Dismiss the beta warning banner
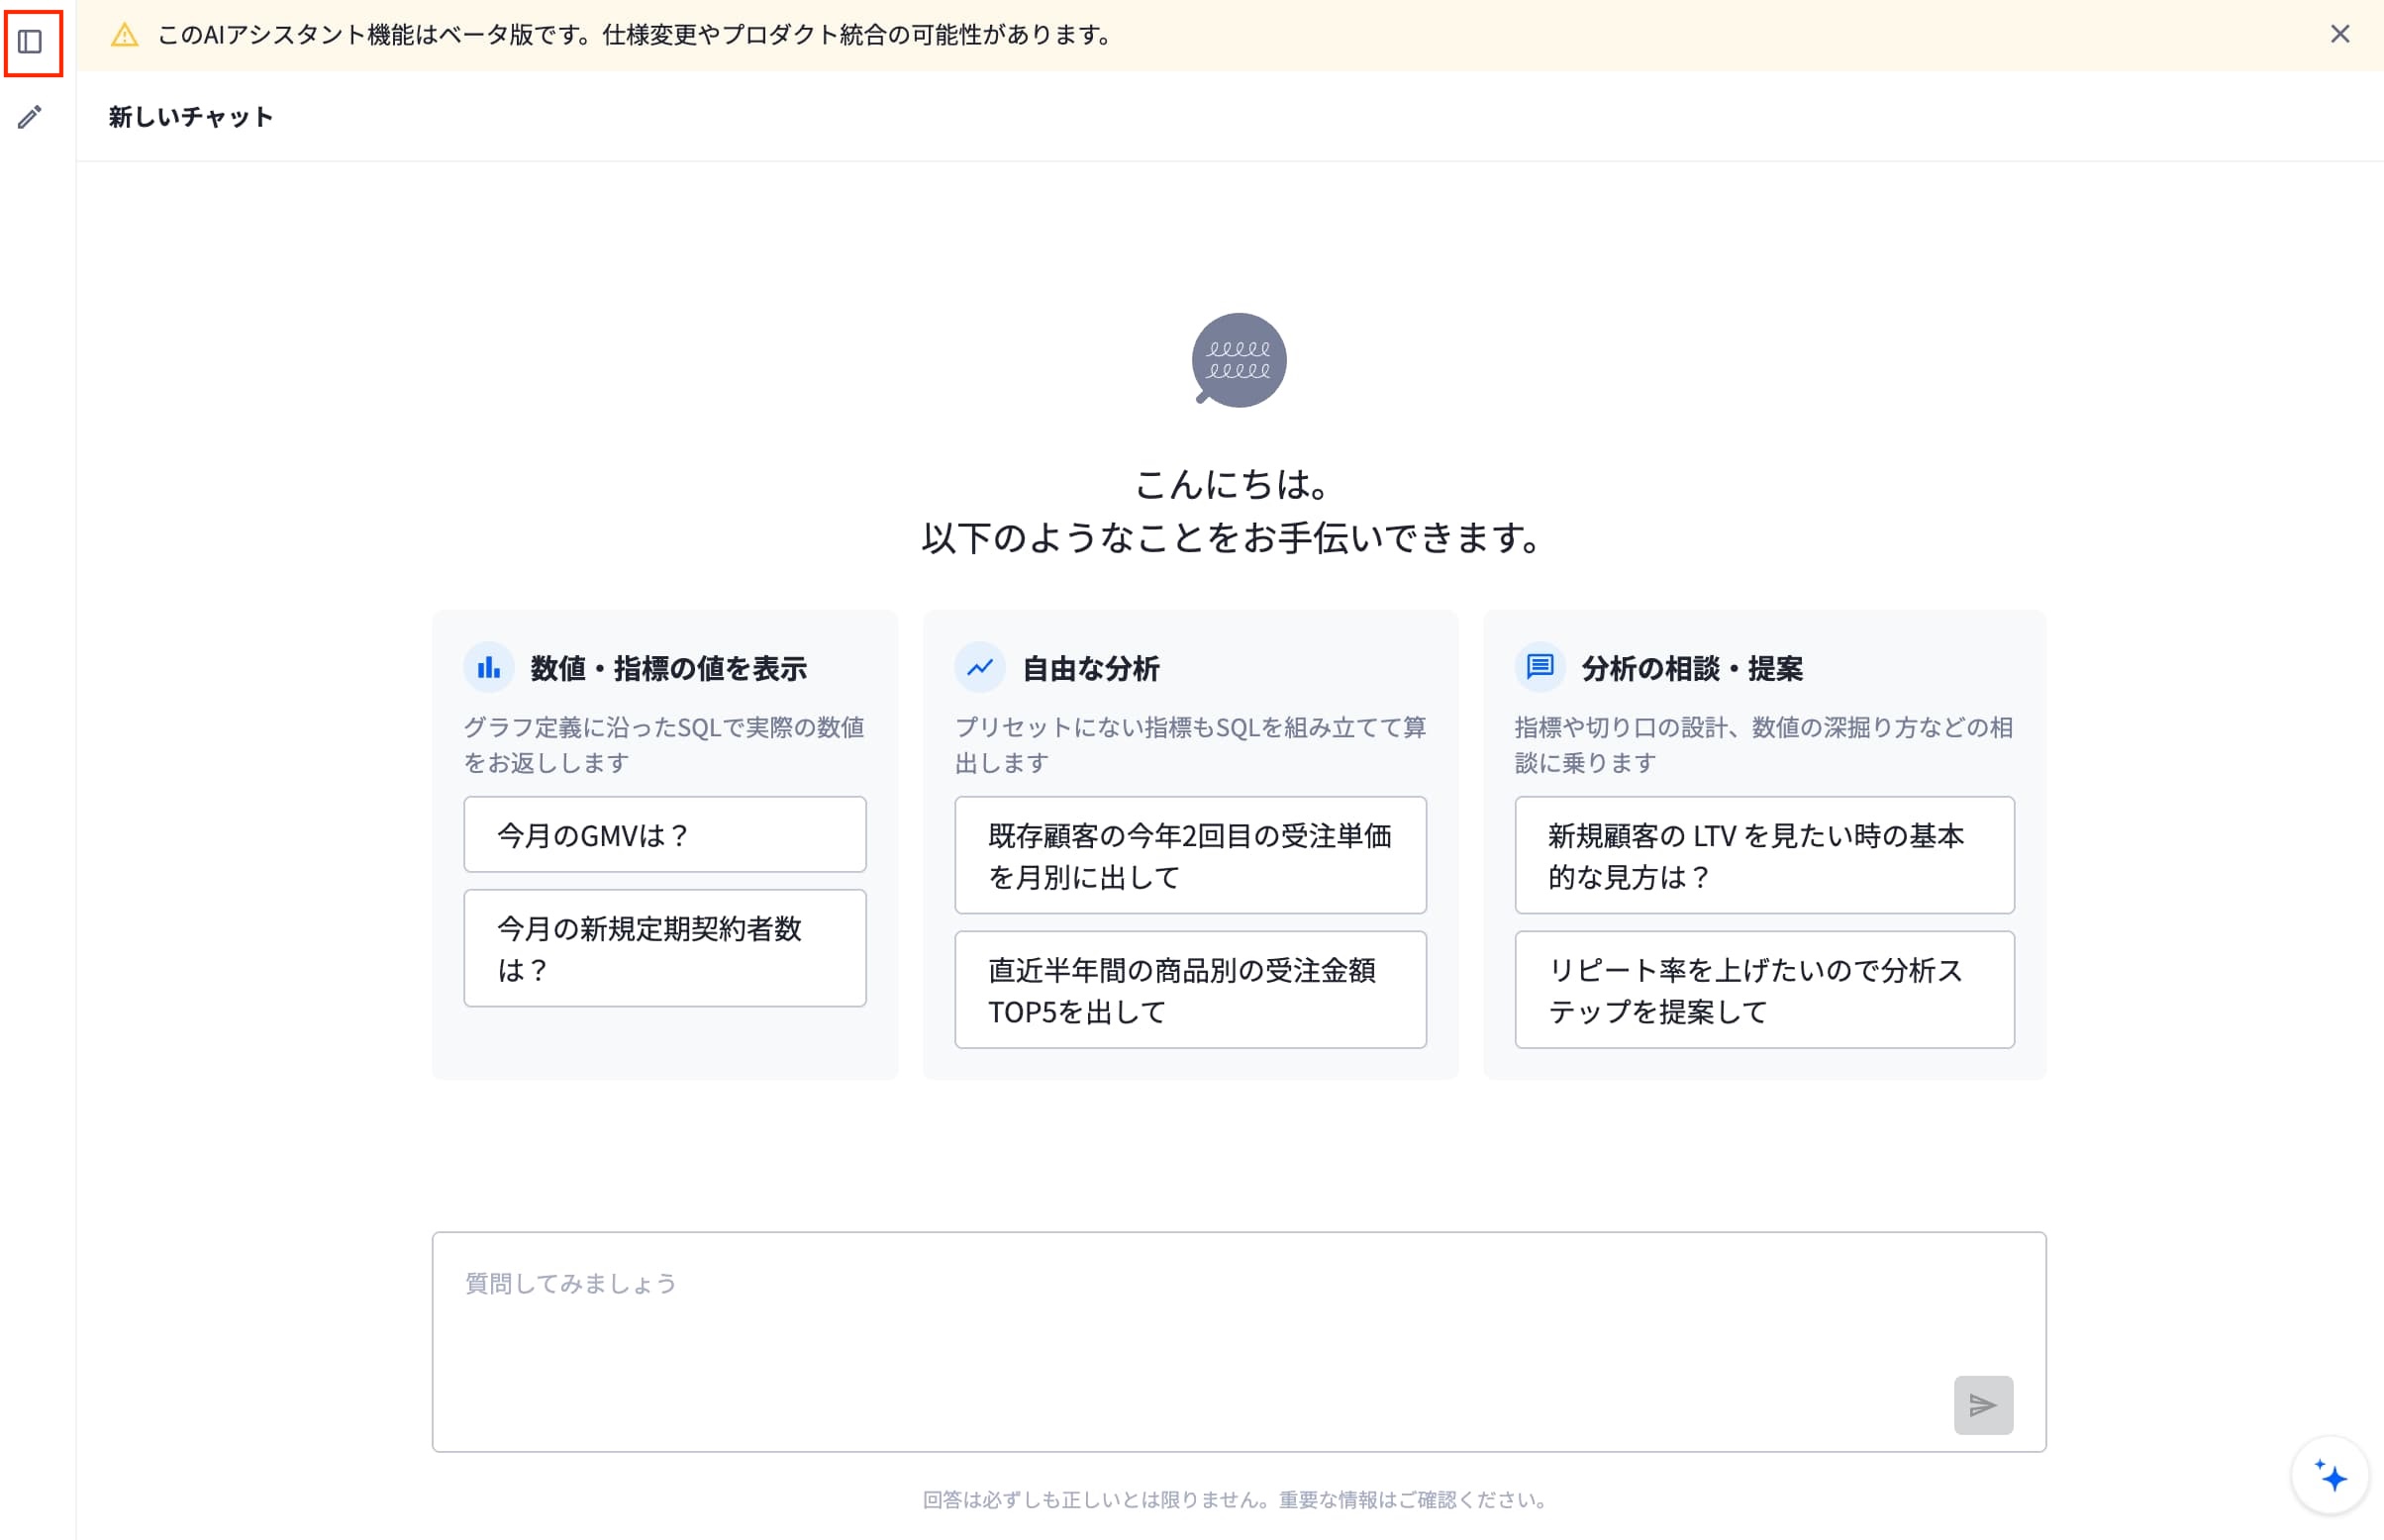 pyautogui.click(x=2339, y=34)
